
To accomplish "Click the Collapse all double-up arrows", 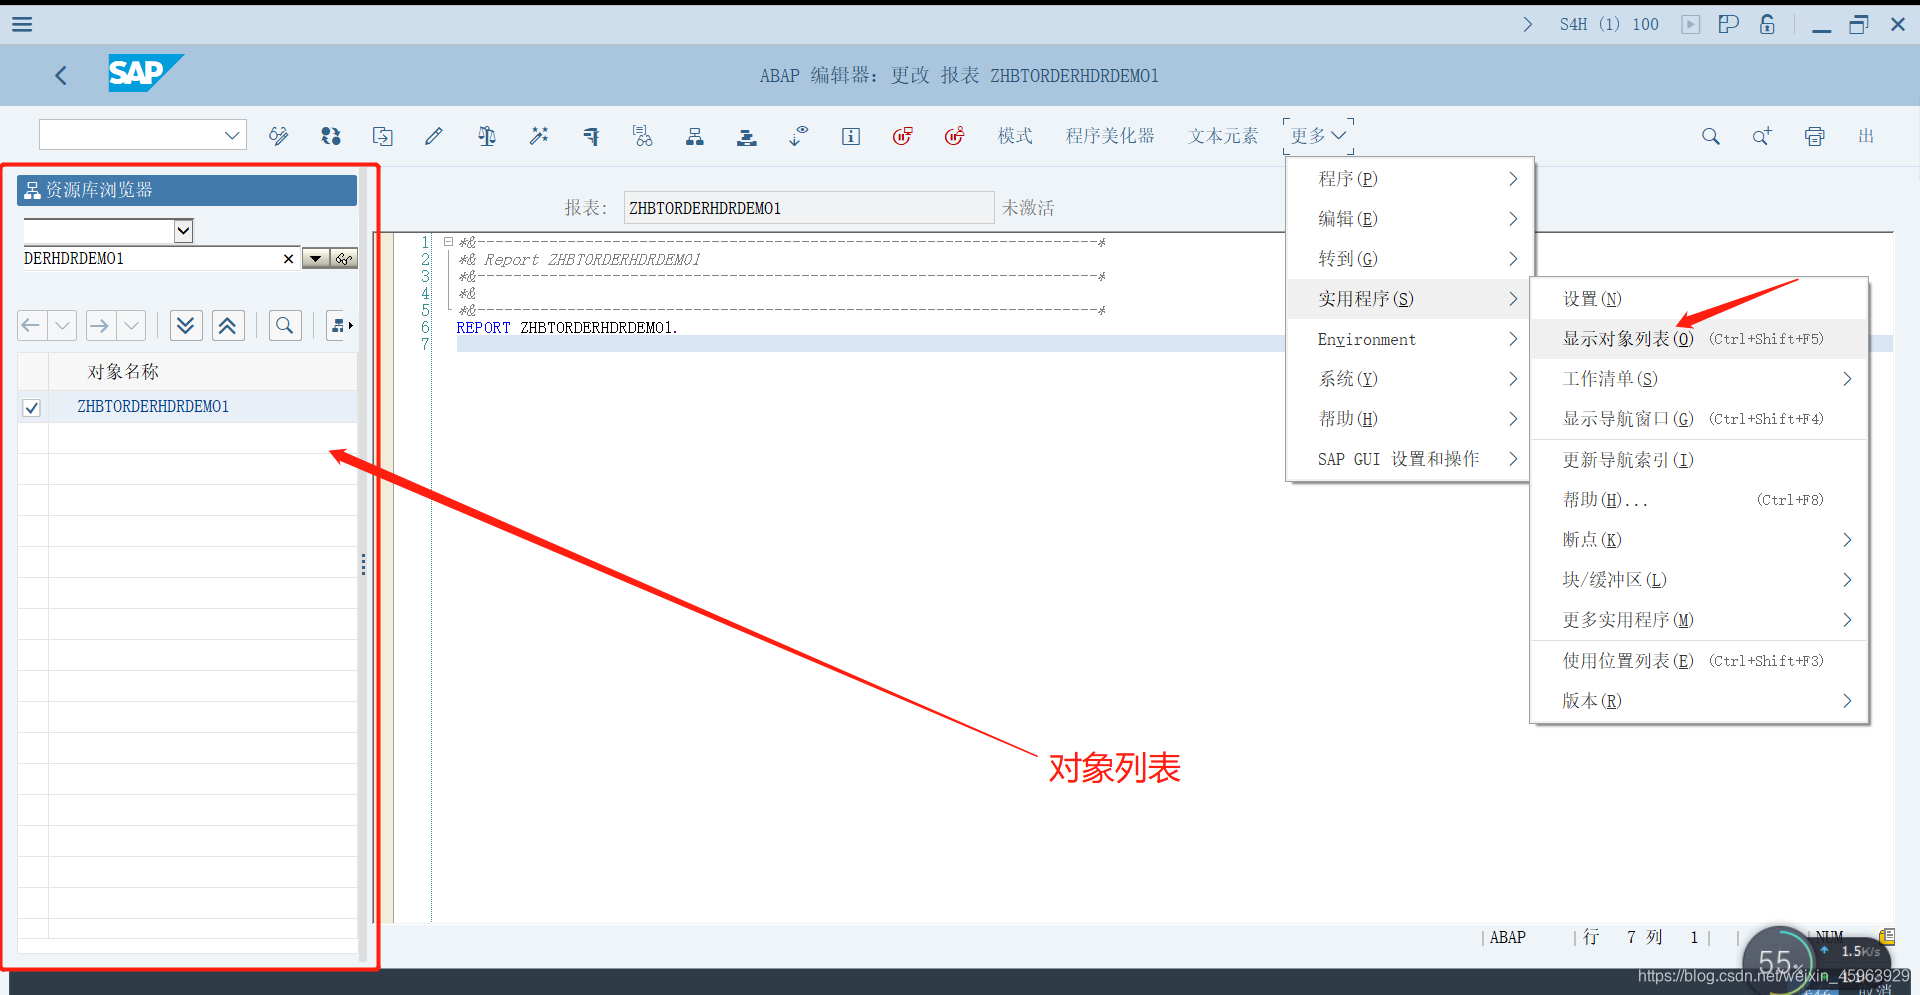I will click(228, 326).
